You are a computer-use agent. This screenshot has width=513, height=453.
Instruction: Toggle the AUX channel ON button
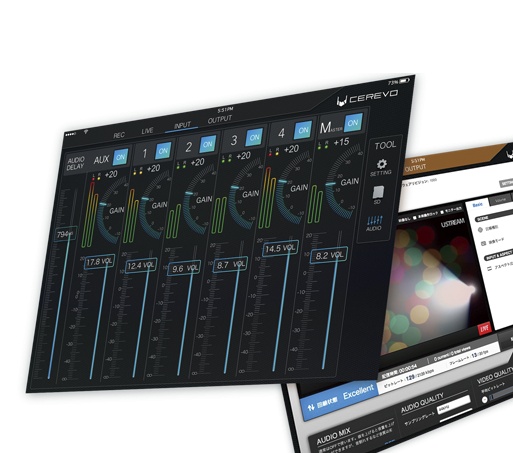coord(120,157)
